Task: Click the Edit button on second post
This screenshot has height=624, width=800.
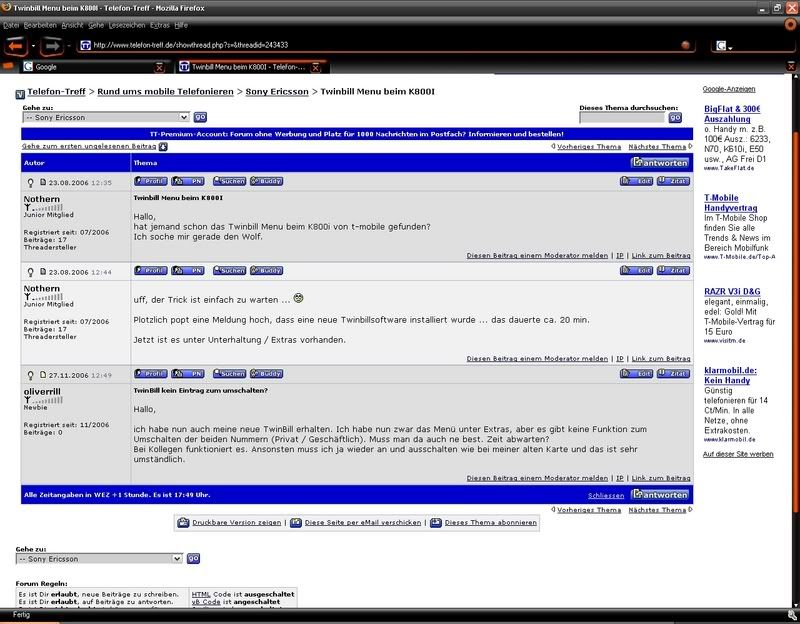Action: (636, 270)
